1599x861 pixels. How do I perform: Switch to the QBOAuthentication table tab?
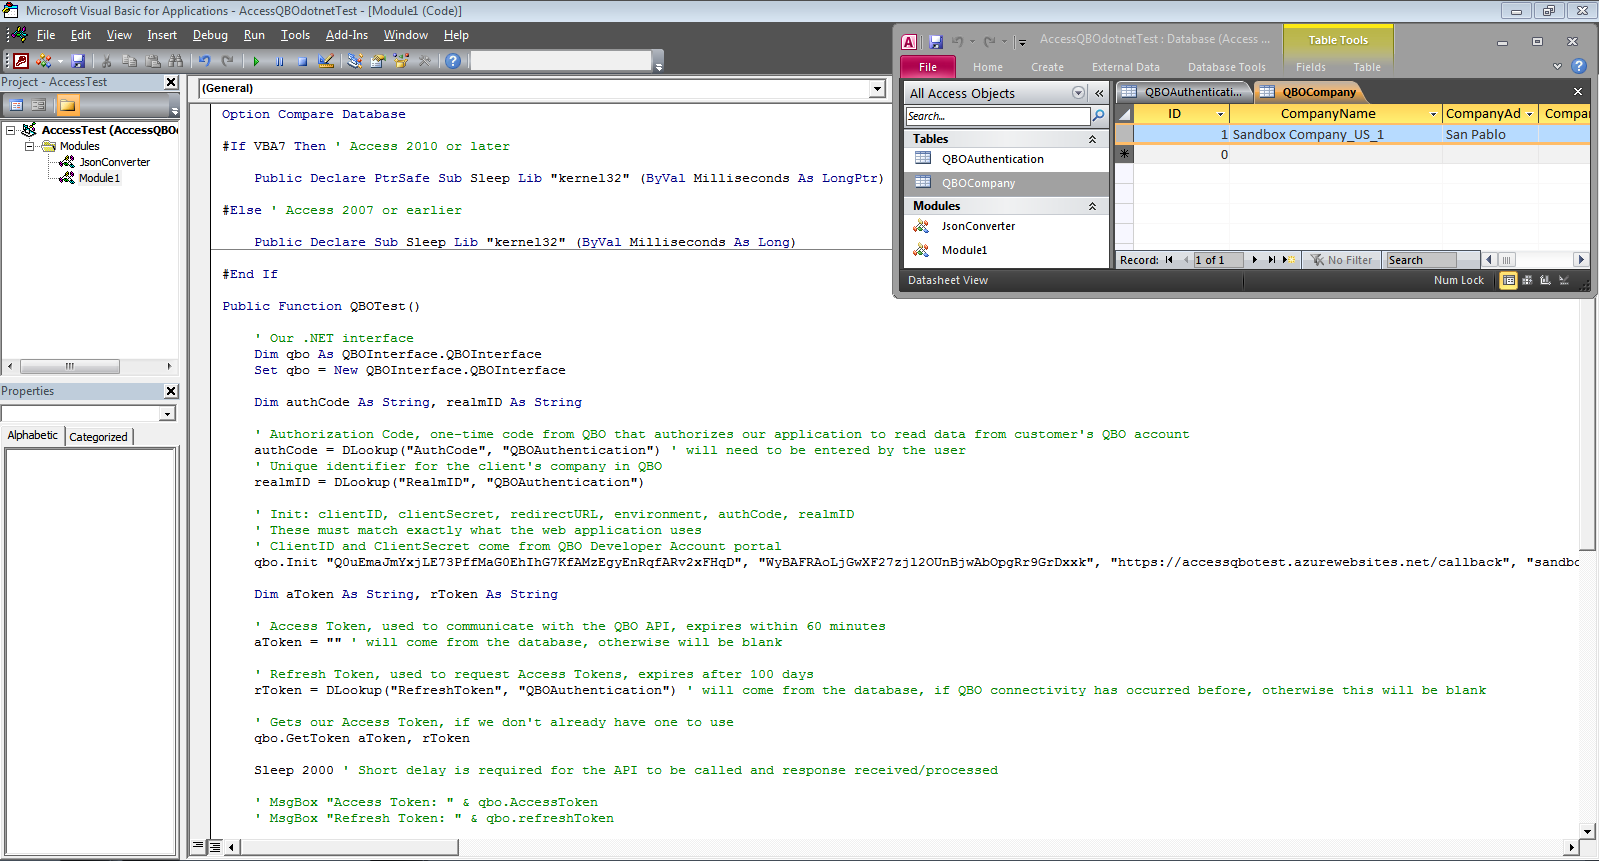click(x=1184, y=92)
